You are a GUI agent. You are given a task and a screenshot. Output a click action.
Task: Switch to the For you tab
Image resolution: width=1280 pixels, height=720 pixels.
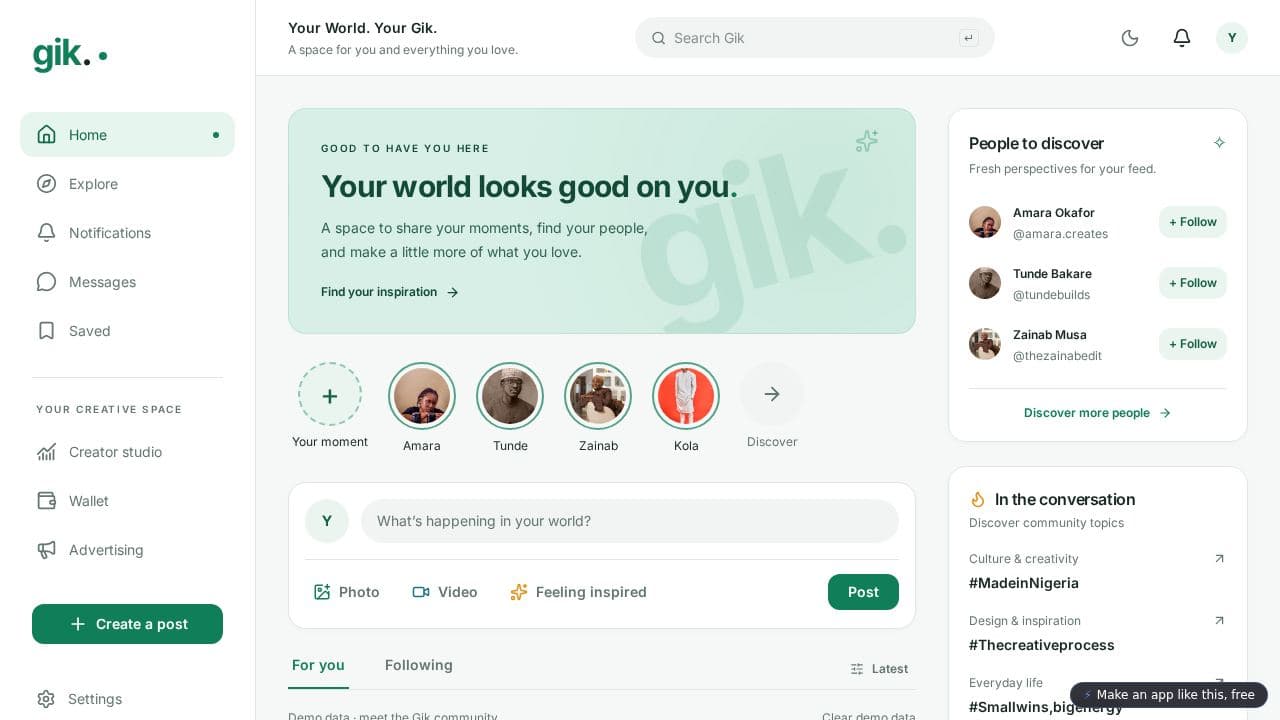318,666
